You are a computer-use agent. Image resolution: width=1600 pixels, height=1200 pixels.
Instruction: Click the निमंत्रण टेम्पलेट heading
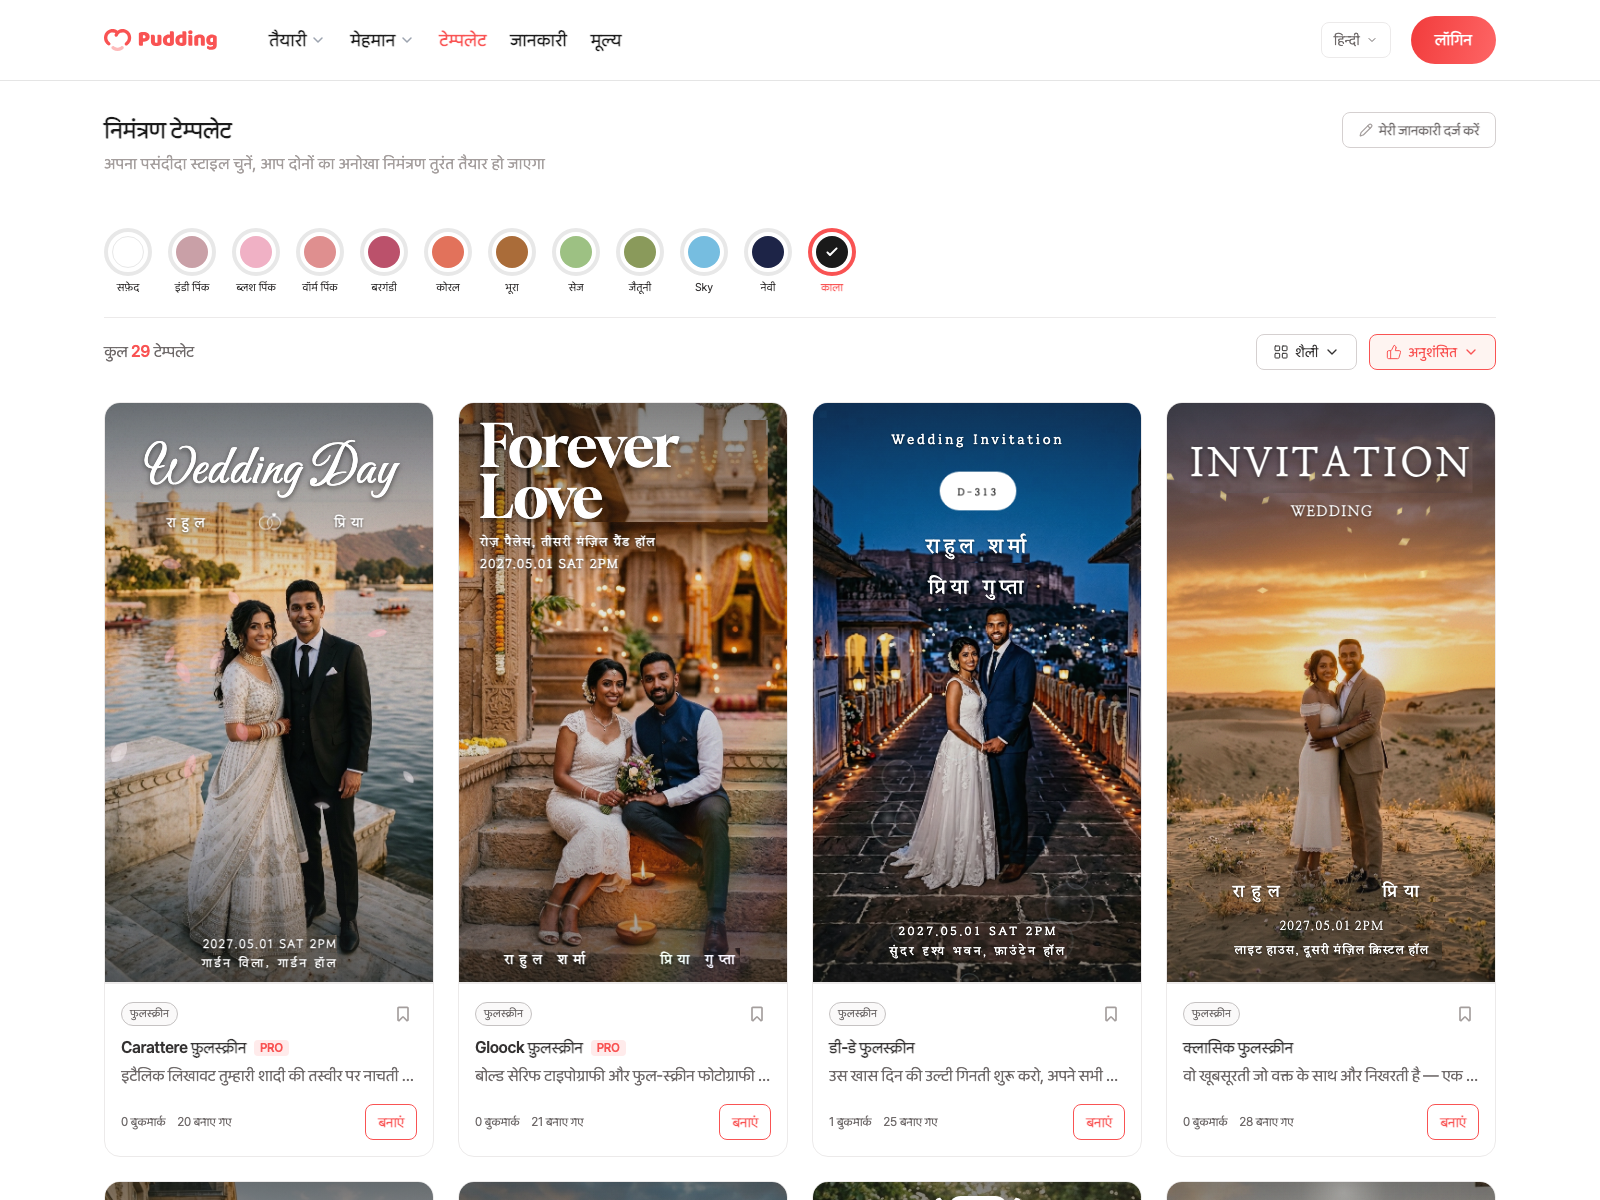coord(168,130)
